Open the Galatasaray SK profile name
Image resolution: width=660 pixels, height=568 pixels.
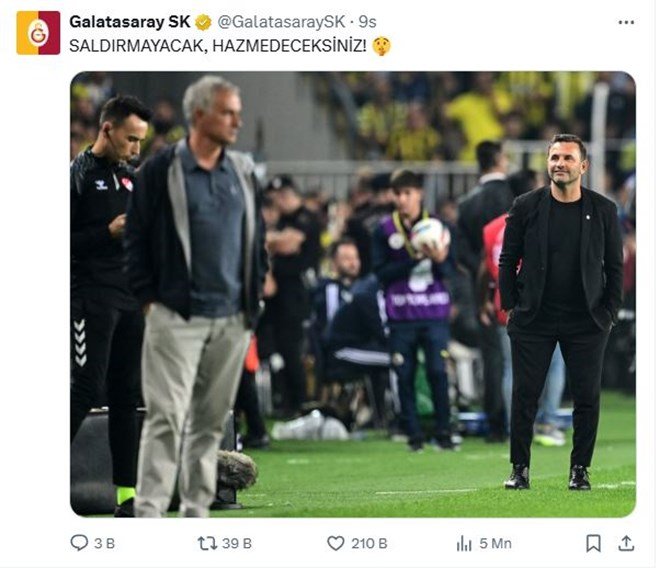coord(130,22)
